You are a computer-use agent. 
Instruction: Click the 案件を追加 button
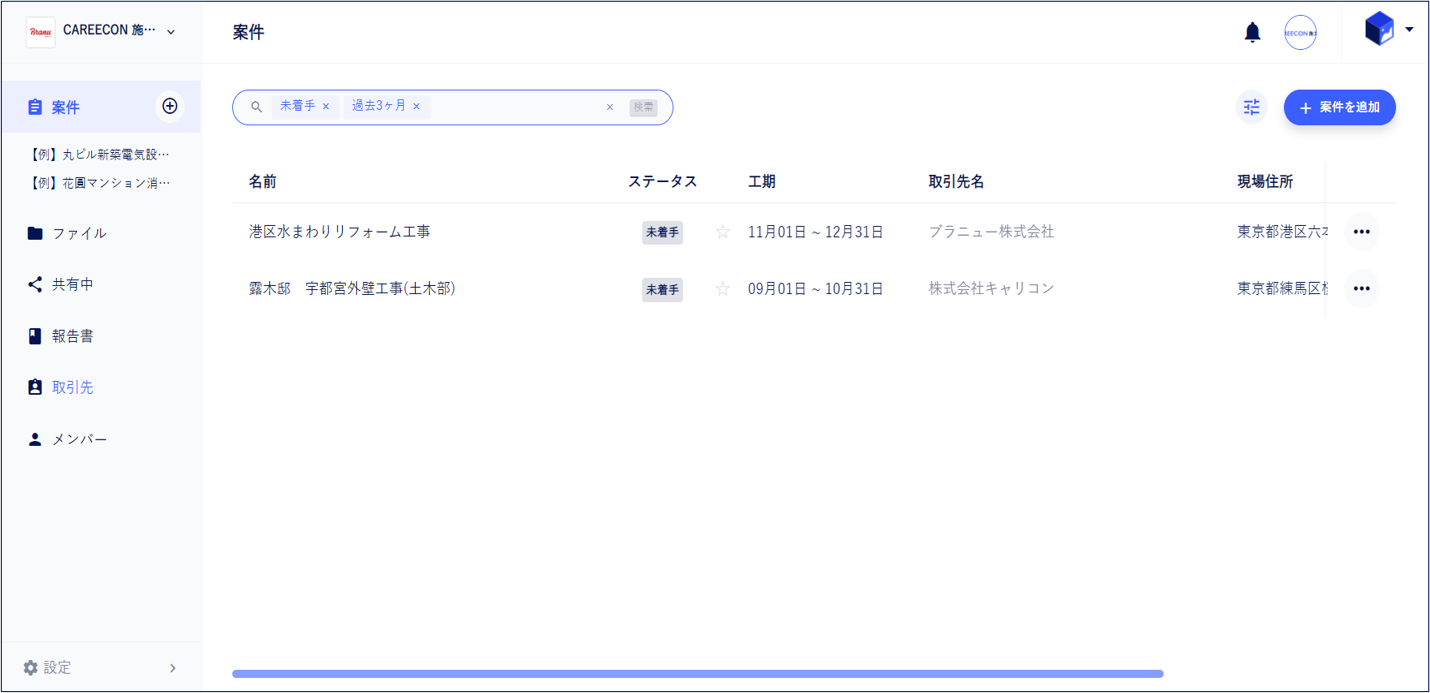pyautogui.click(x=1339, y=107)
